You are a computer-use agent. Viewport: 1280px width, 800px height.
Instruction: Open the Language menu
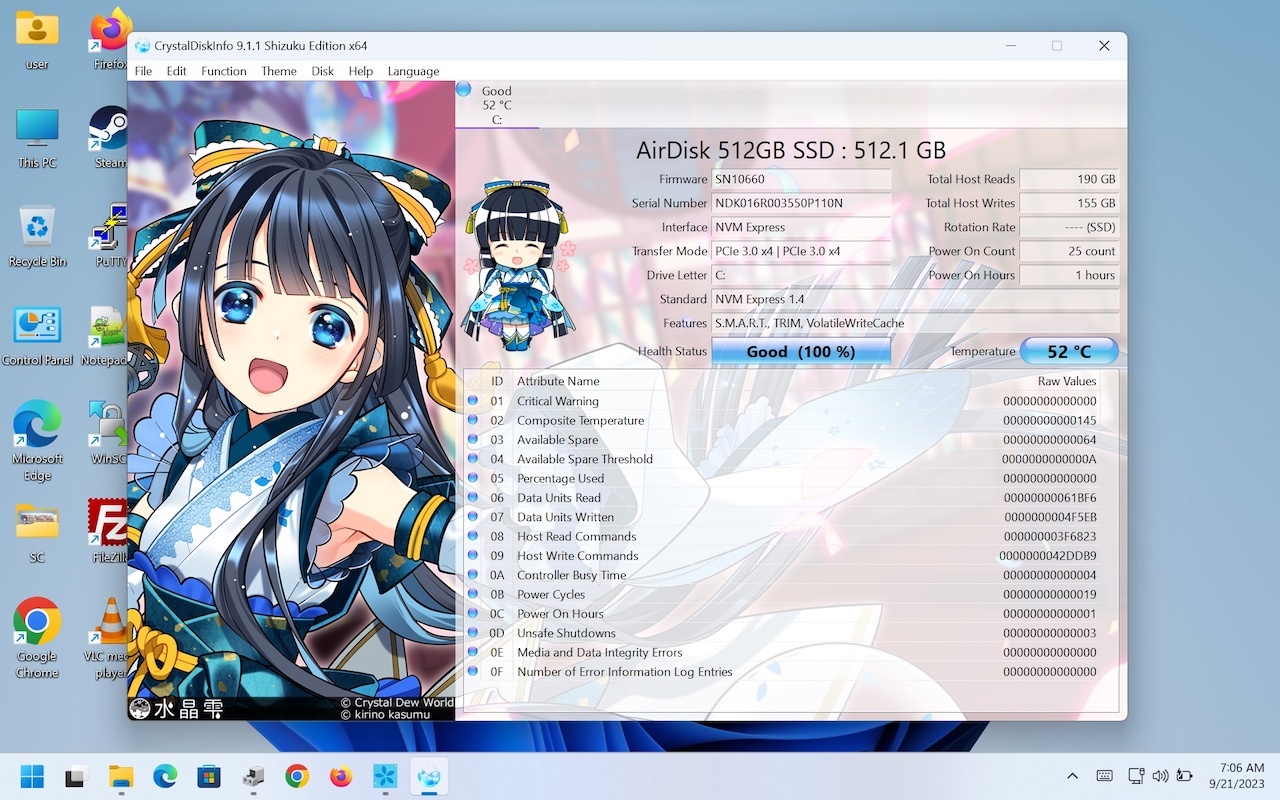coord(413,71)
